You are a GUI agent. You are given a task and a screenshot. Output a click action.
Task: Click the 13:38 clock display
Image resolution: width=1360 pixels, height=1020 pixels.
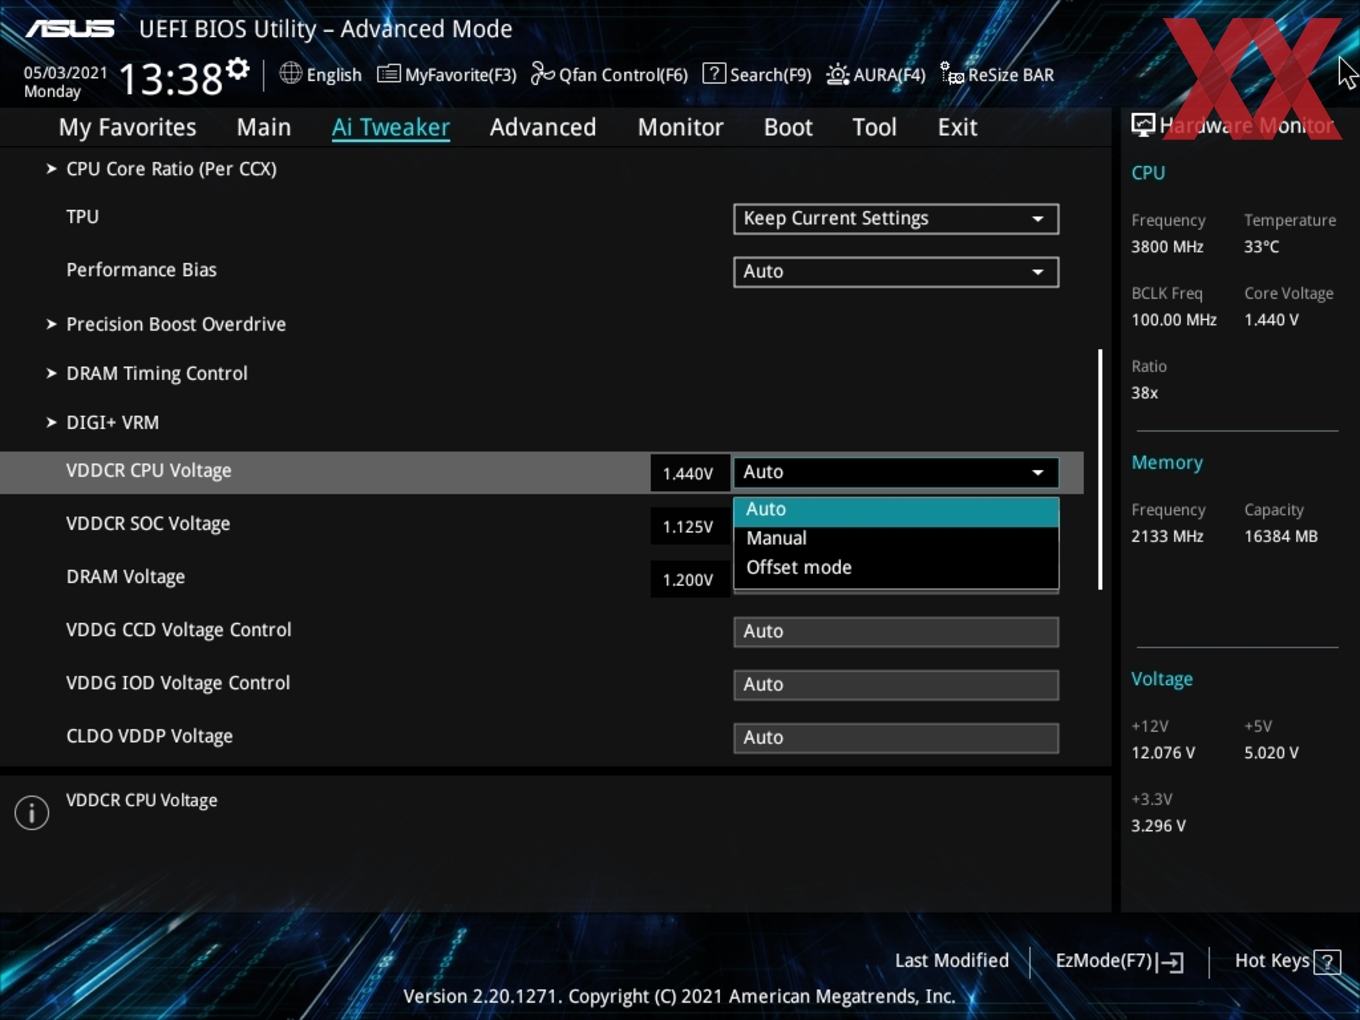point(170,78)
